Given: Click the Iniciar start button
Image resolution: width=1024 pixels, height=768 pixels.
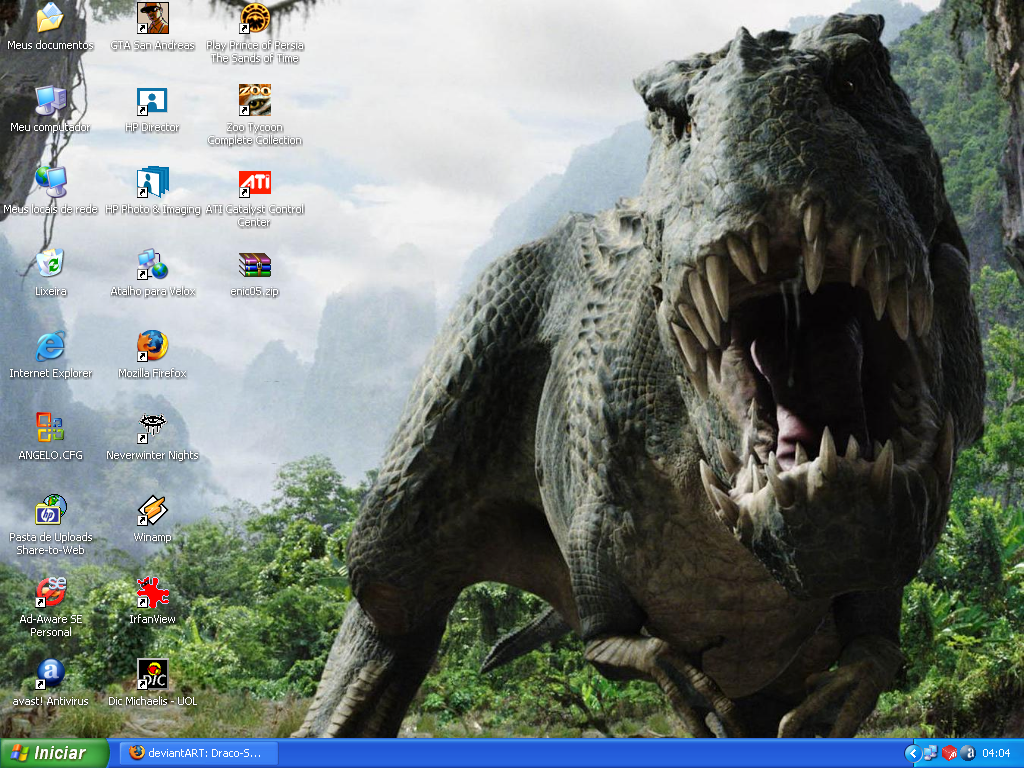Looking at the screenshot, I should point(54,753).
